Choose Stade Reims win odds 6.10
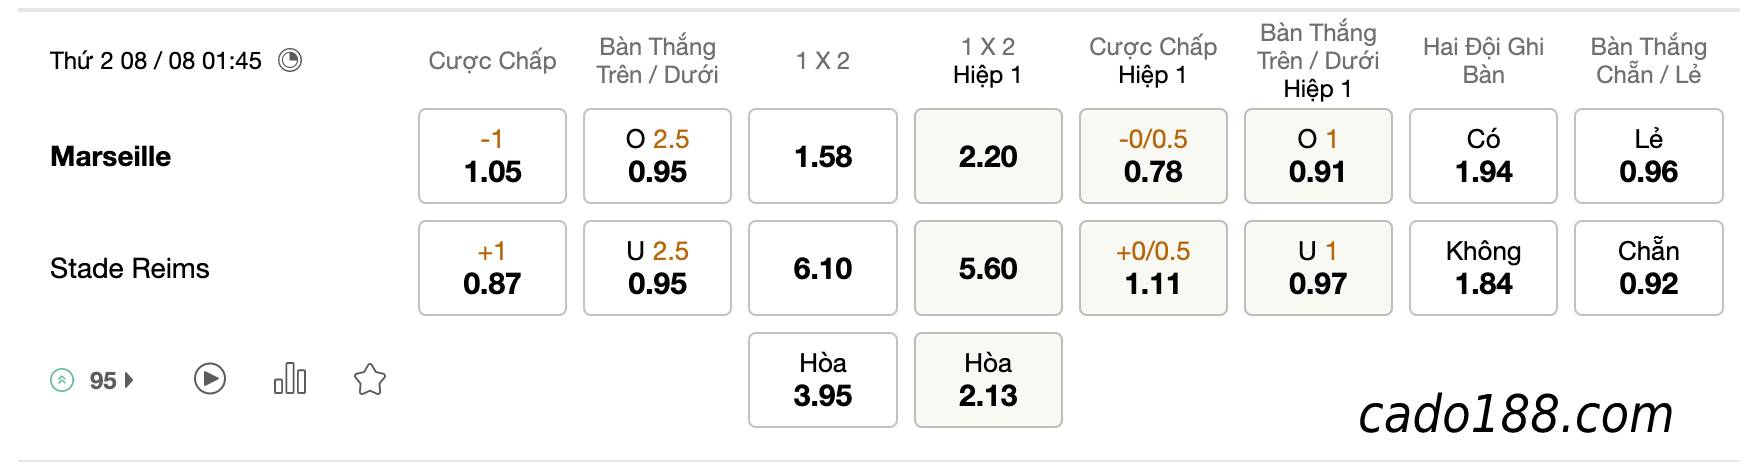Image resolution: width=1754 pixels, height=462 pixels. click(823, 268)
